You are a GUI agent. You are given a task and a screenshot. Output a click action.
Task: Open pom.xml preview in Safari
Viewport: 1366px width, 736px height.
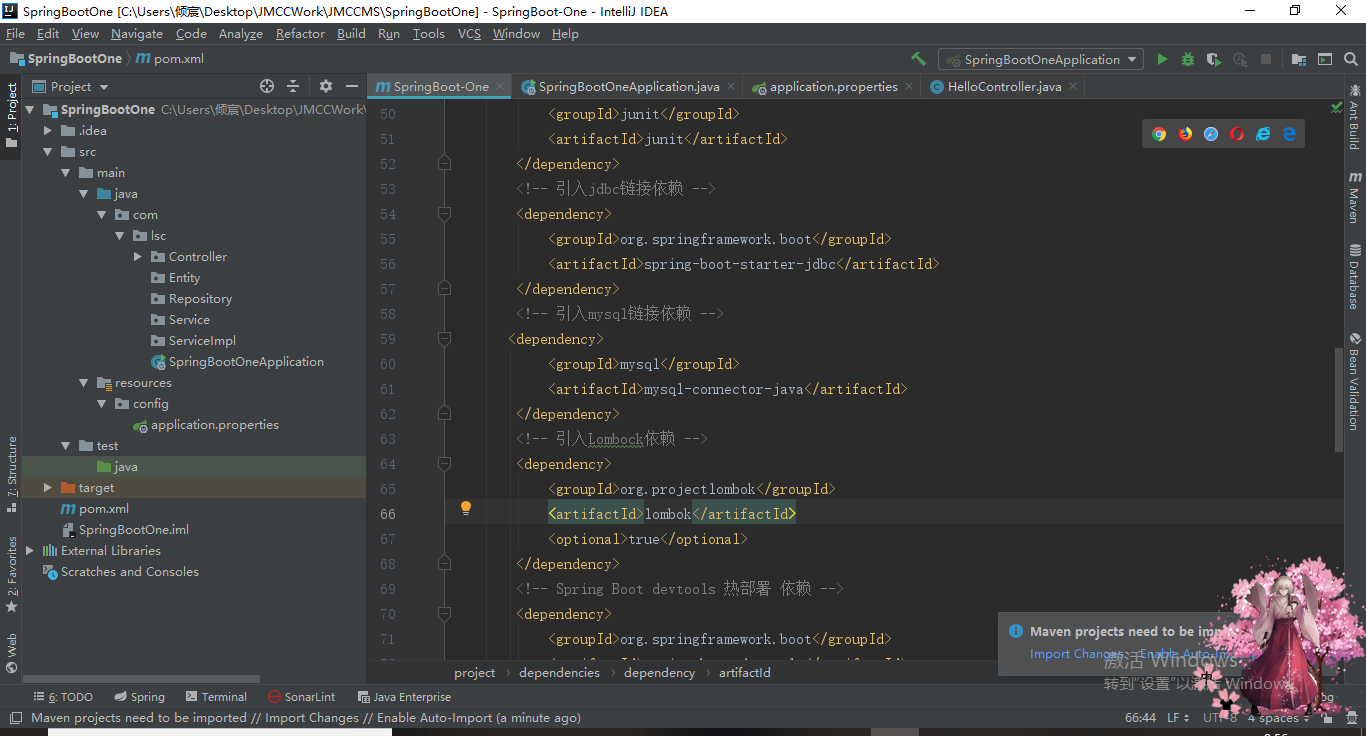click(x=1211, y=134)
